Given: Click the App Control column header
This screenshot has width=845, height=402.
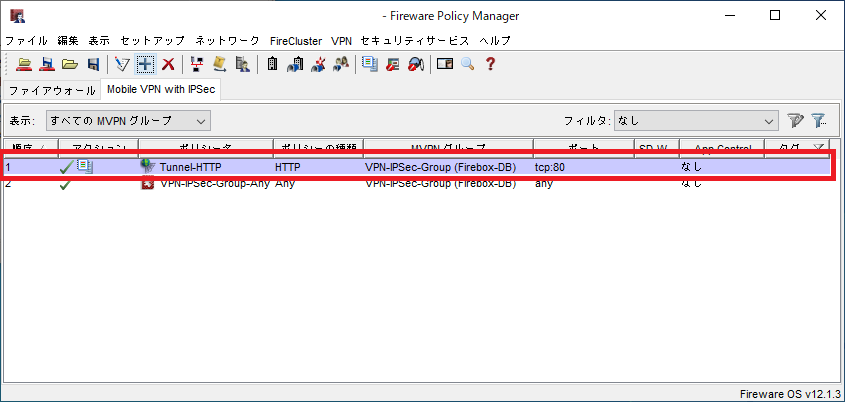Looking at the screenshot, I should [722, 147].
